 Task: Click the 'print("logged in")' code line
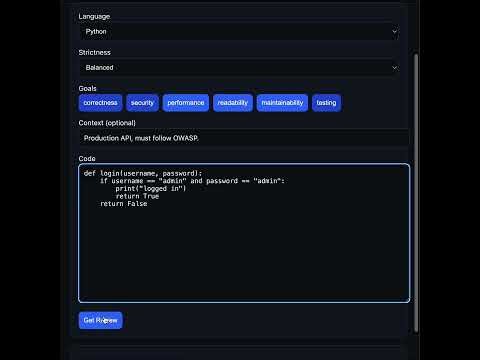click(151, 188)
